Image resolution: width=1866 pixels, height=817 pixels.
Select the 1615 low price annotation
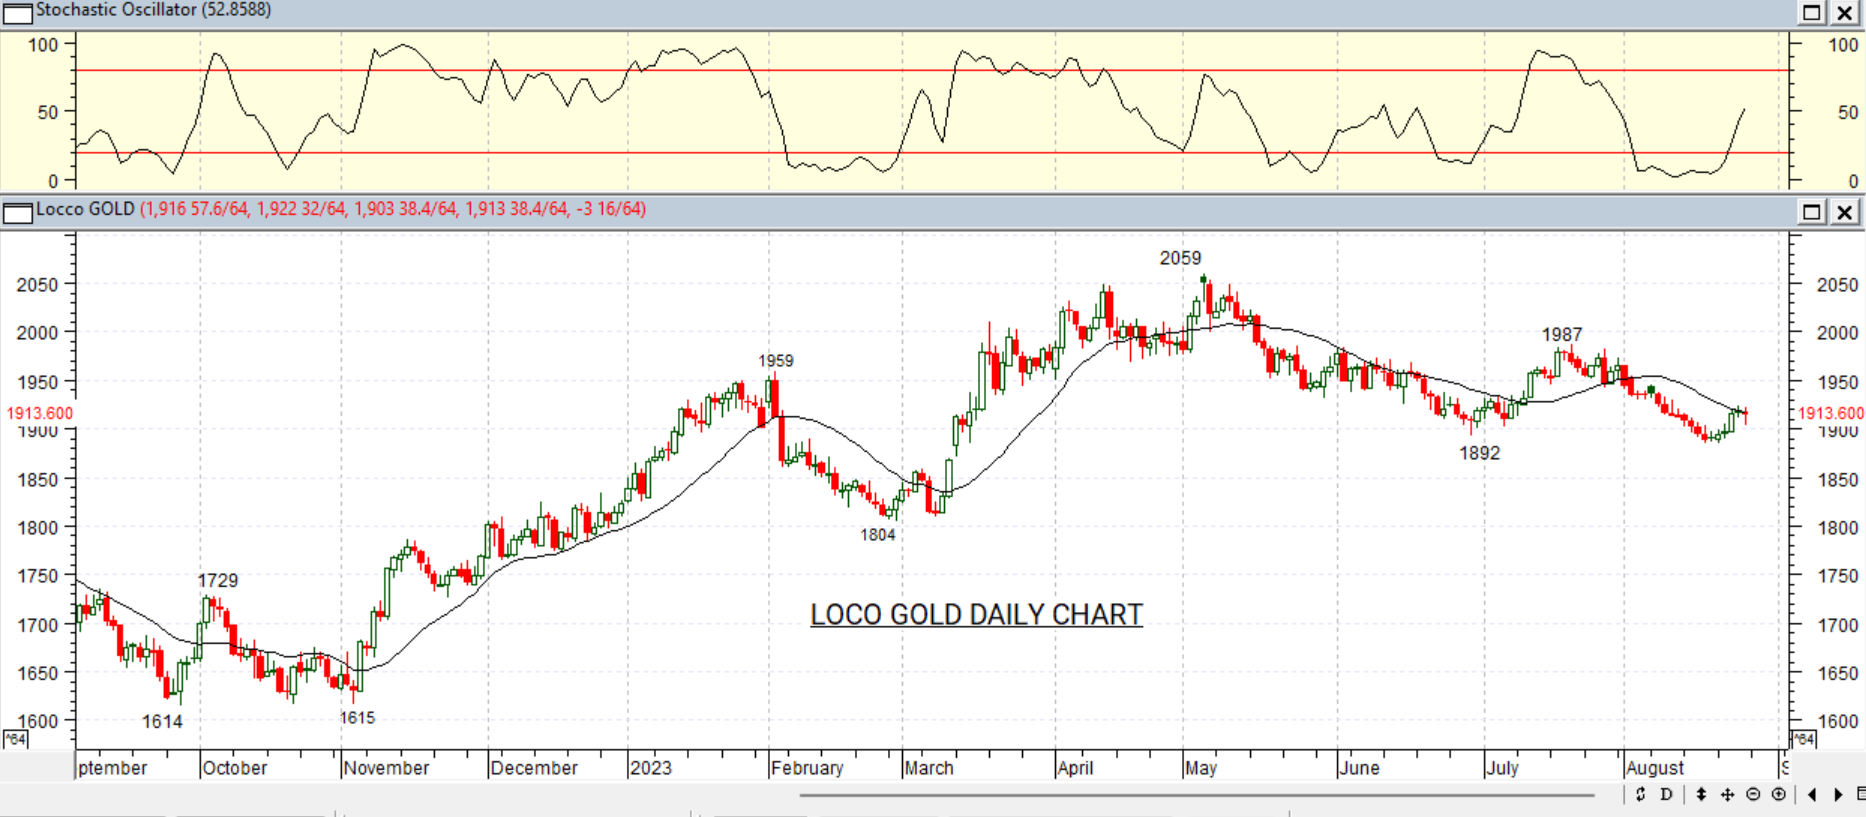357,718
